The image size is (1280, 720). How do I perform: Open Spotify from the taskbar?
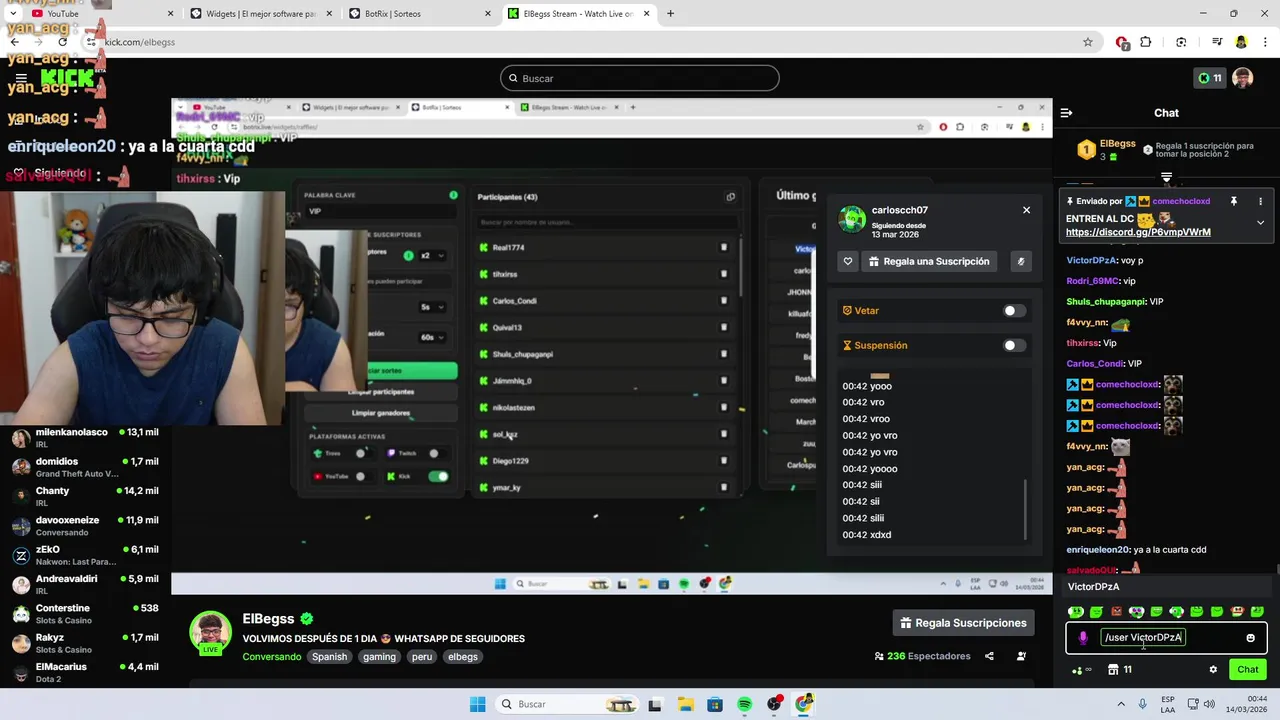coord(745,704)
